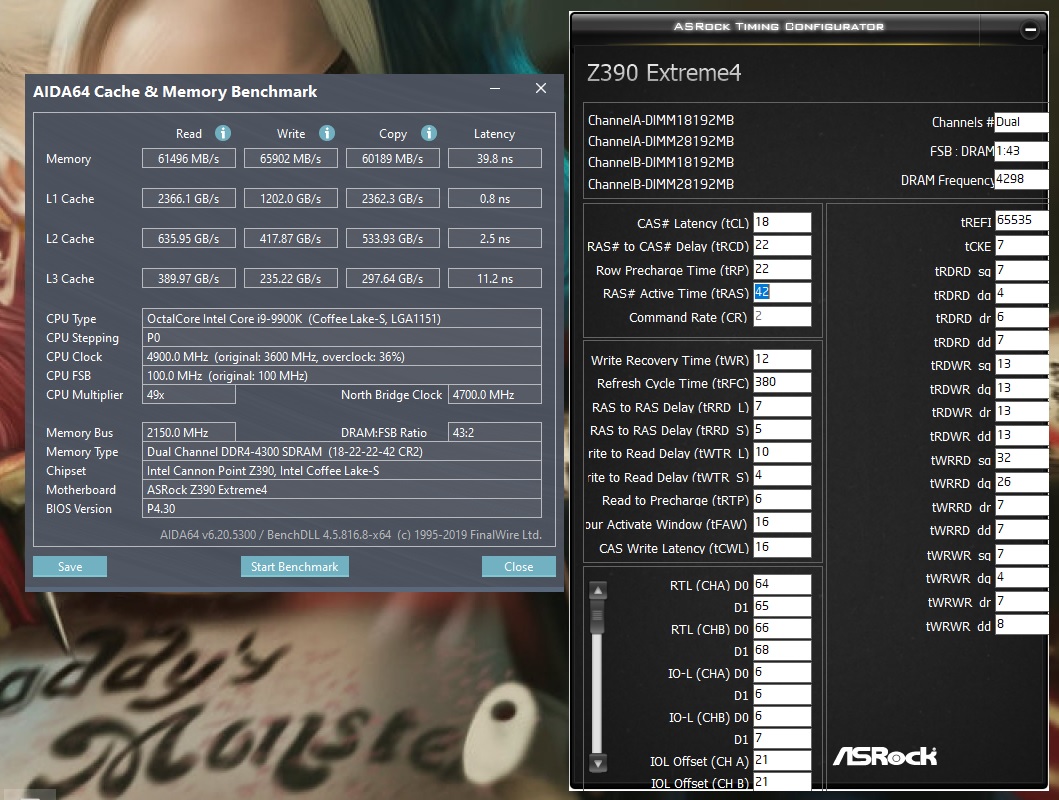The image size is (1059, 800).
Task: Click the DRAM:FSB Ratio value 43:2
Action: click(495, 432)
